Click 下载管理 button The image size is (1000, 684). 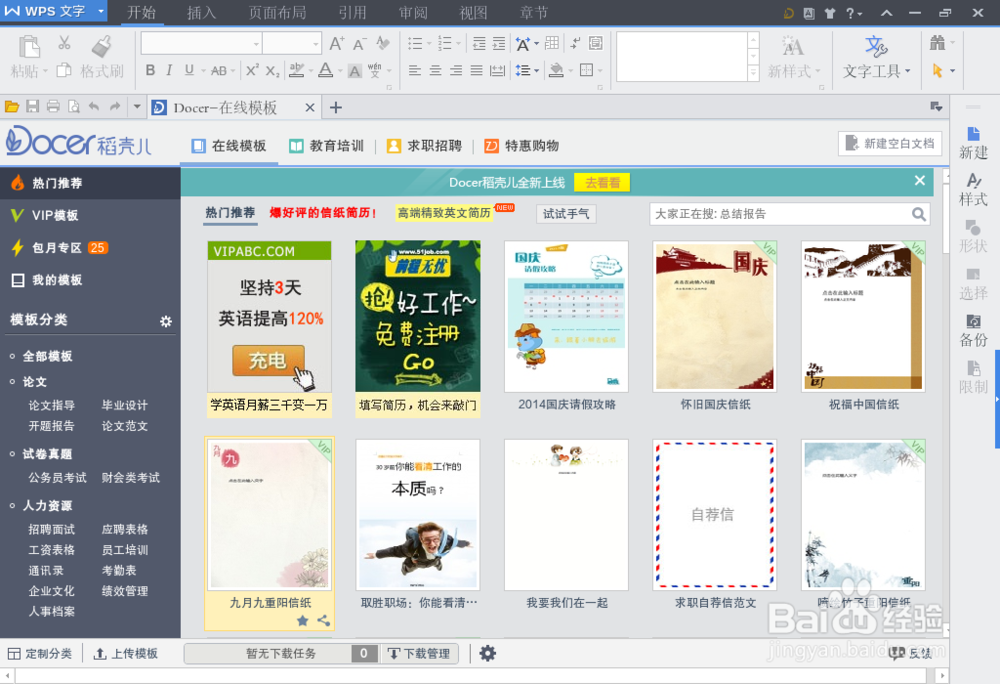(x=420, y=653)
